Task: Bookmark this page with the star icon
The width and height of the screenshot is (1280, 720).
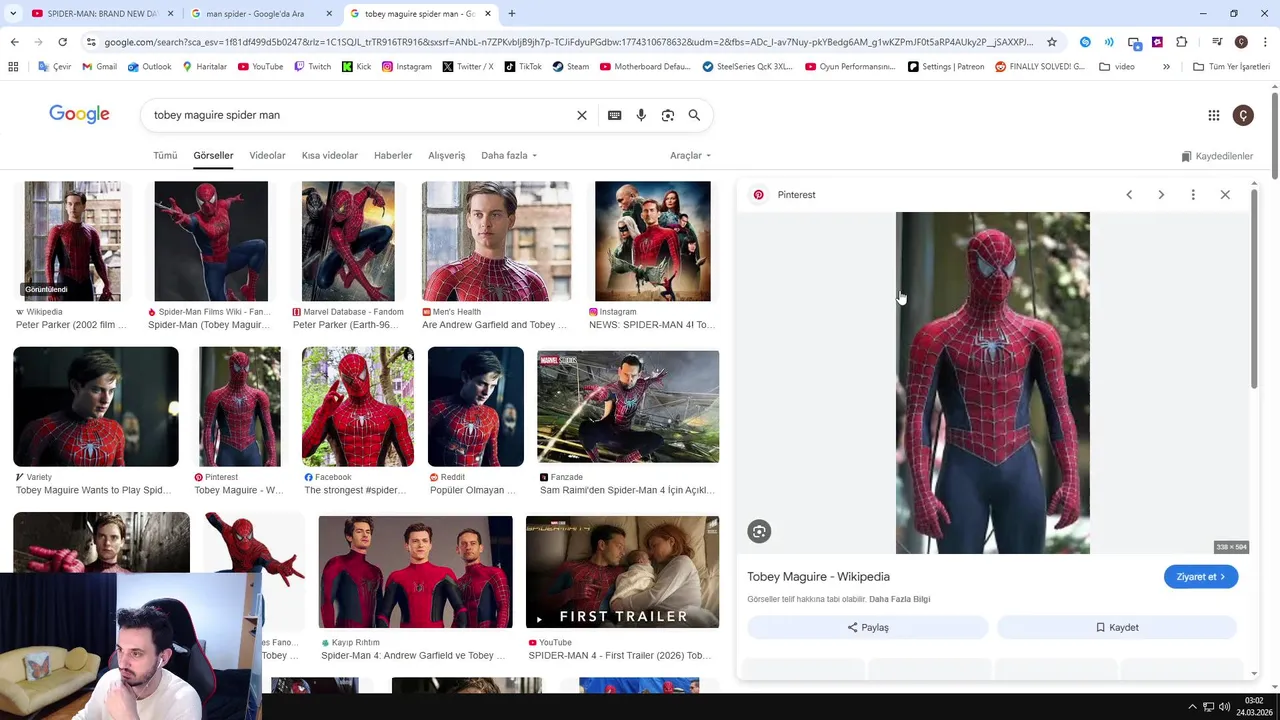Action: tap(1052, 42)
